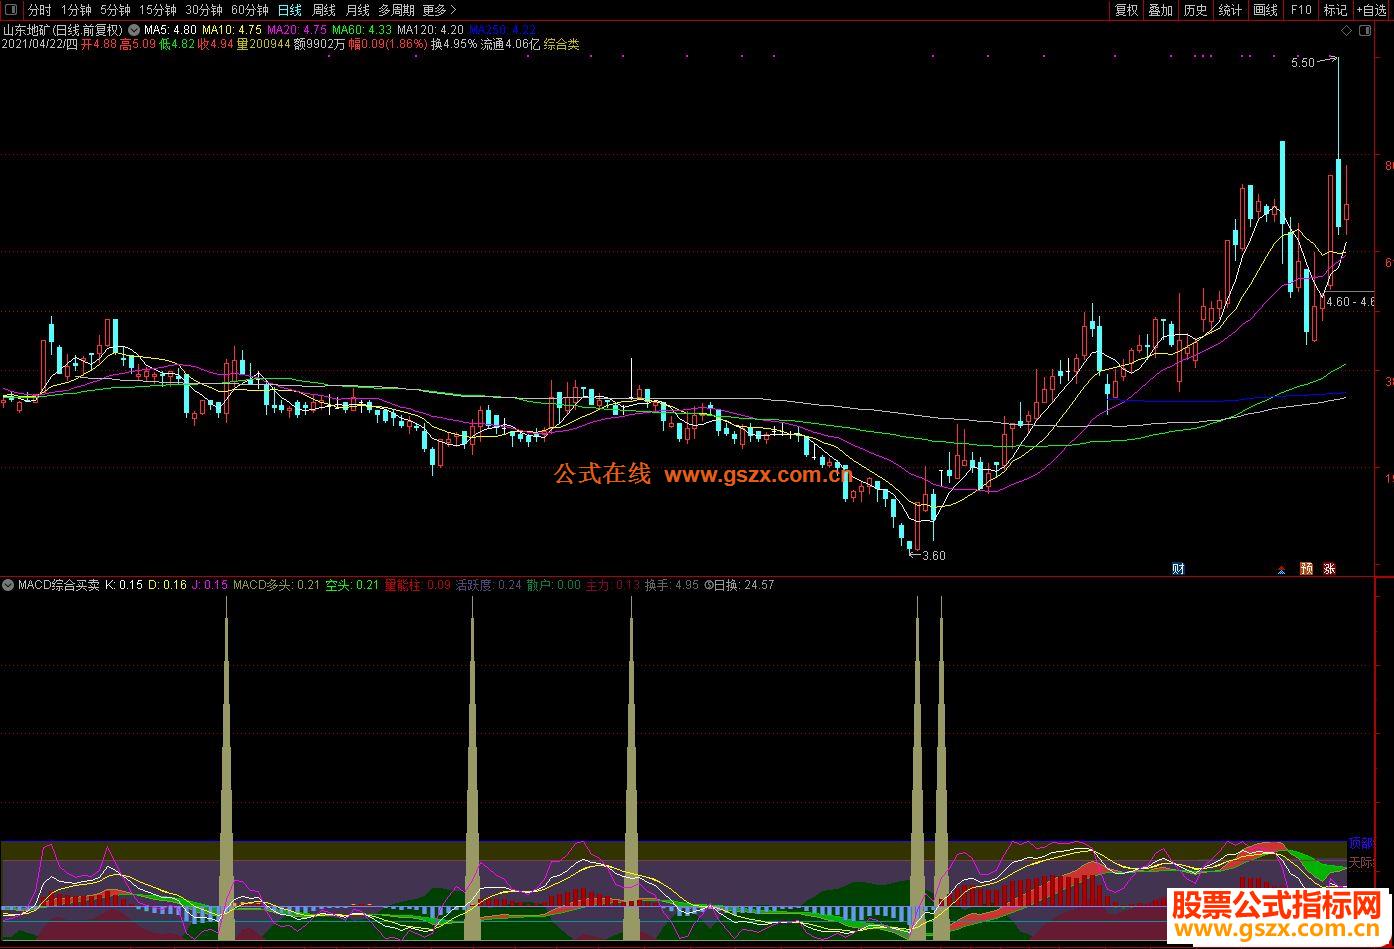Click the MACD多头: 0.21 value
Image resolution: width=1394 pixels, height=949 pixels.
click(277, 585)
